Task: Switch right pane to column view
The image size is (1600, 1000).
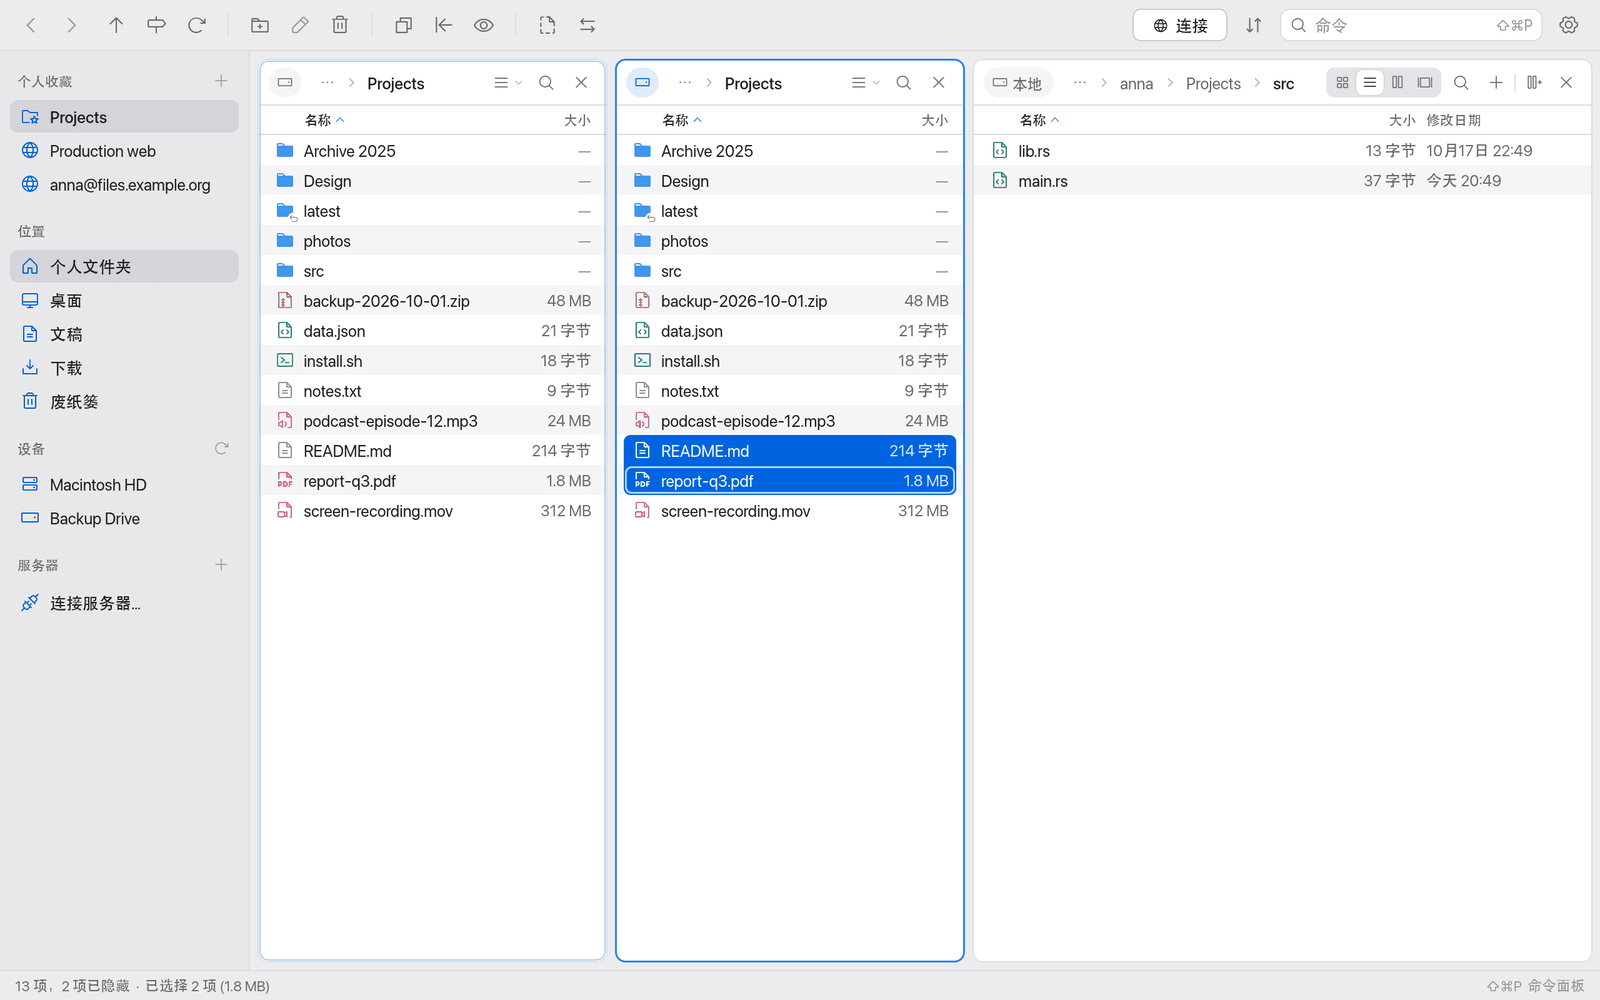Action: point(1398,83)
